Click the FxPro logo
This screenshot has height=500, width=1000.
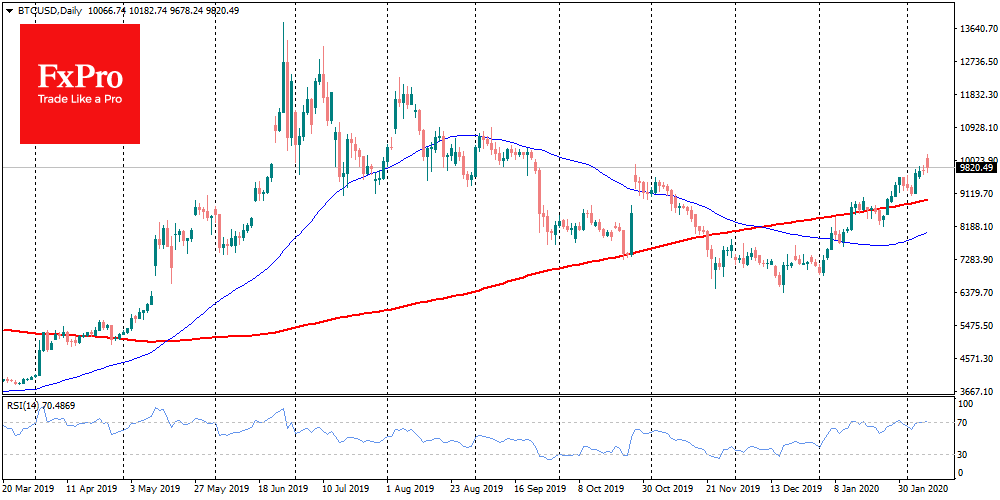pyautogui.click(x=78, y=77)
